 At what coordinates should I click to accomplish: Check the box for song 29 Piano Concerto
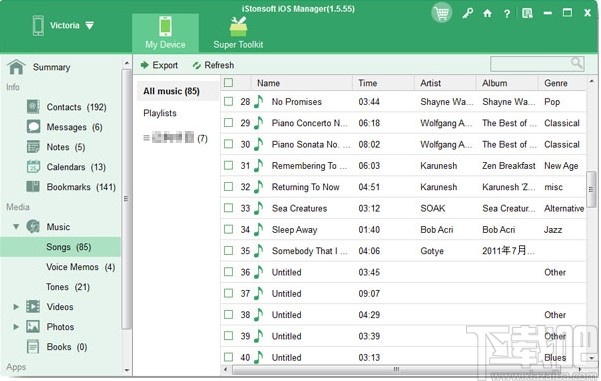228,123
